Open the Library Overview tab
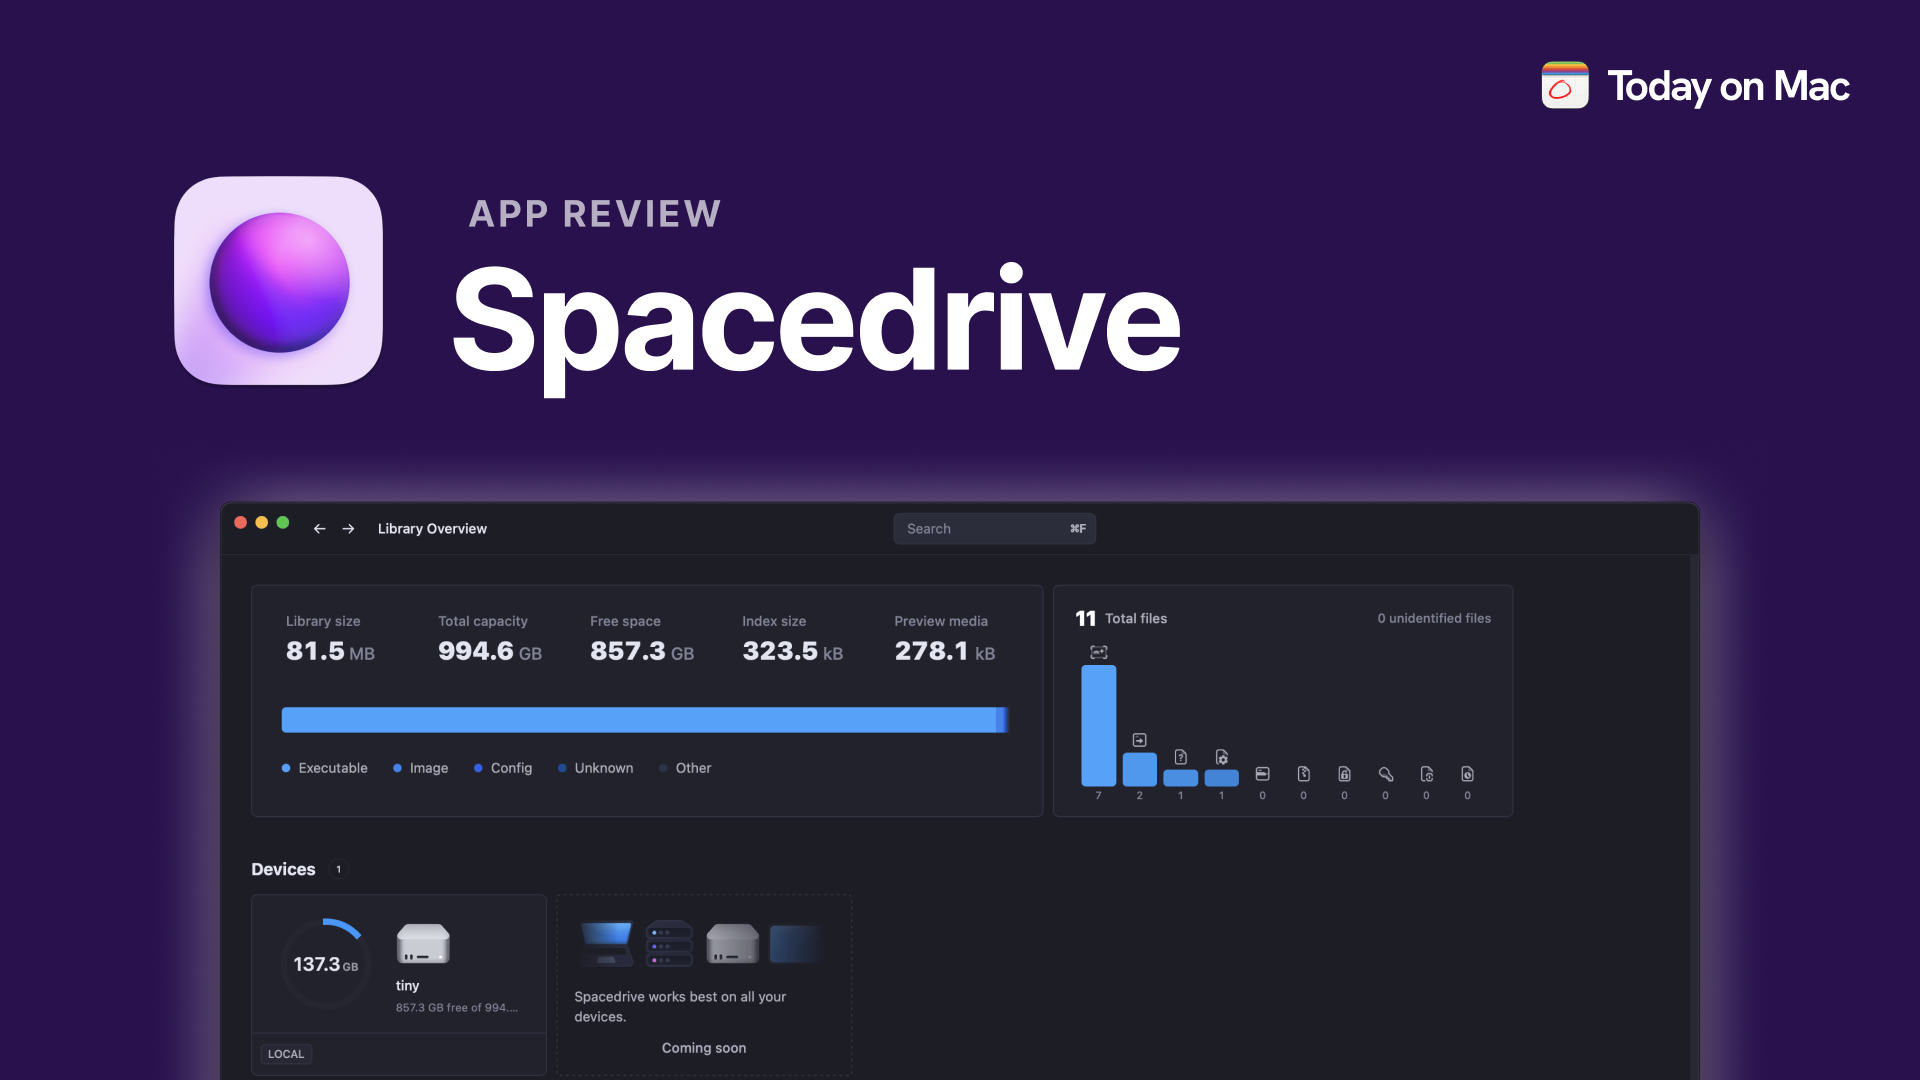 tap(431, 528)
